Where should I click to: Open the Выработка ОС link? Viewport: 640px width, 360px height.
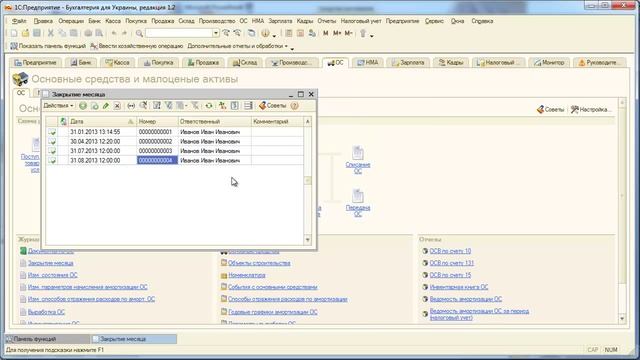point(46,312)
